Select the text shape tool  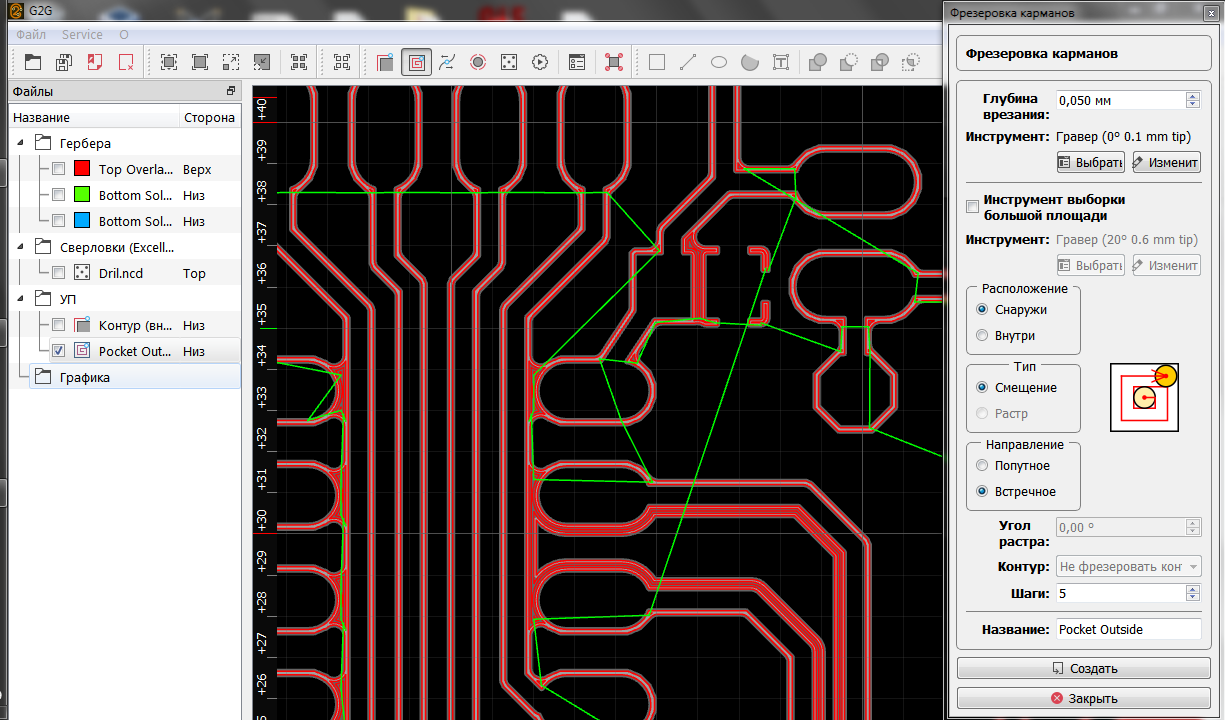coord(781,62)
